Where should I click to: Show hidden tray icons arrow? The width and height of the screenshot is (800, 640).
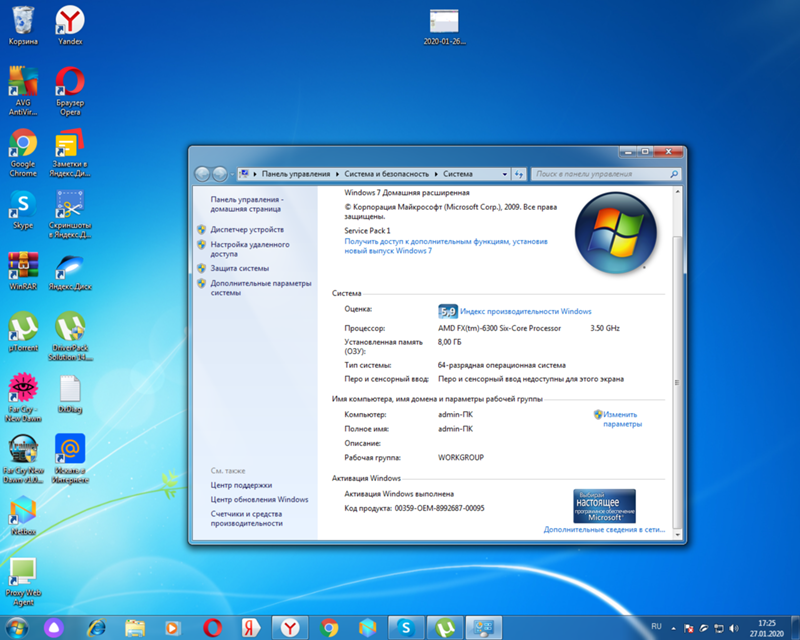pos(672,627)
